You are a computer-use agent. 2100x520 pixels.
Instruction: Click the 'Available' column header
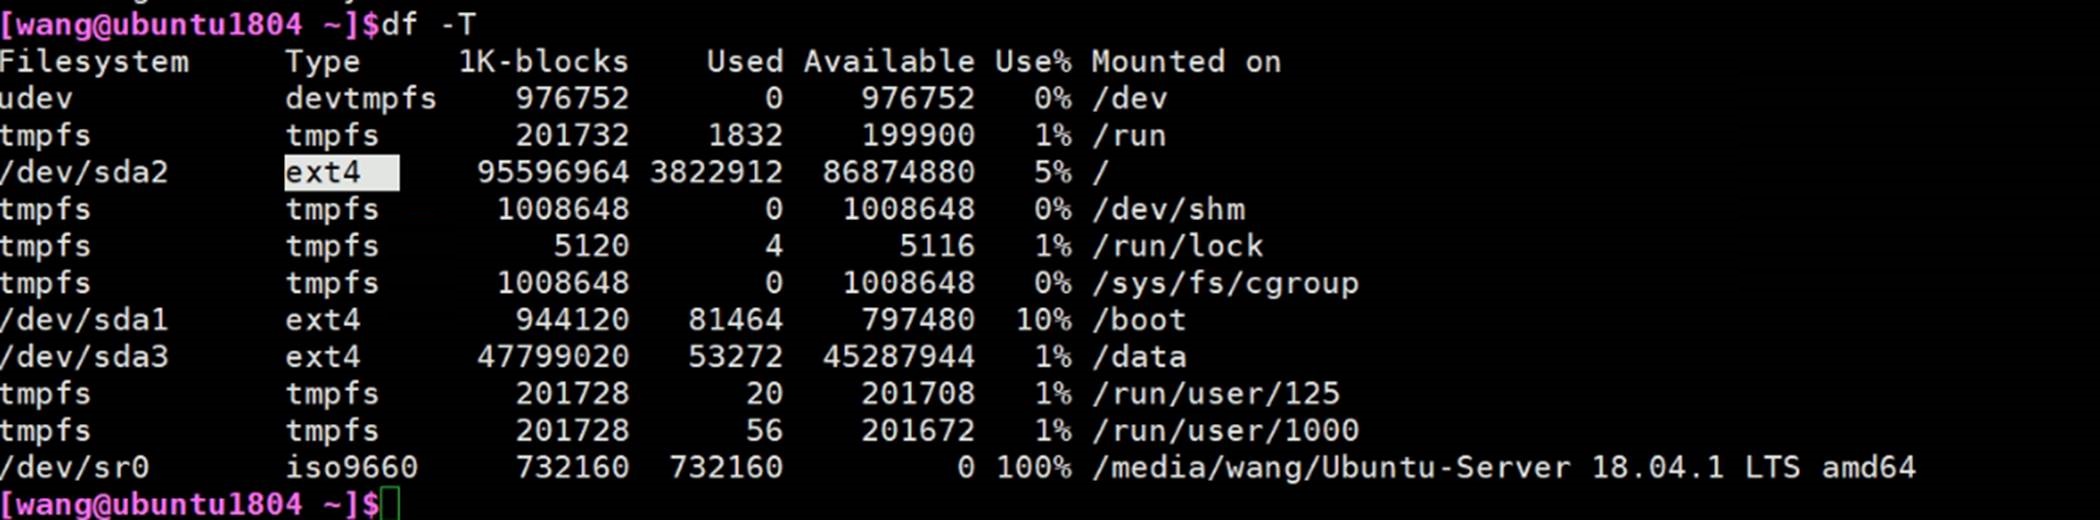888,62
